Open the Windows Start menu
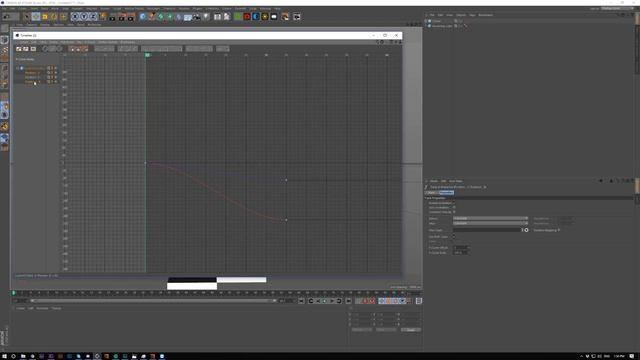640x360 pixels. [x=4, y=356]
